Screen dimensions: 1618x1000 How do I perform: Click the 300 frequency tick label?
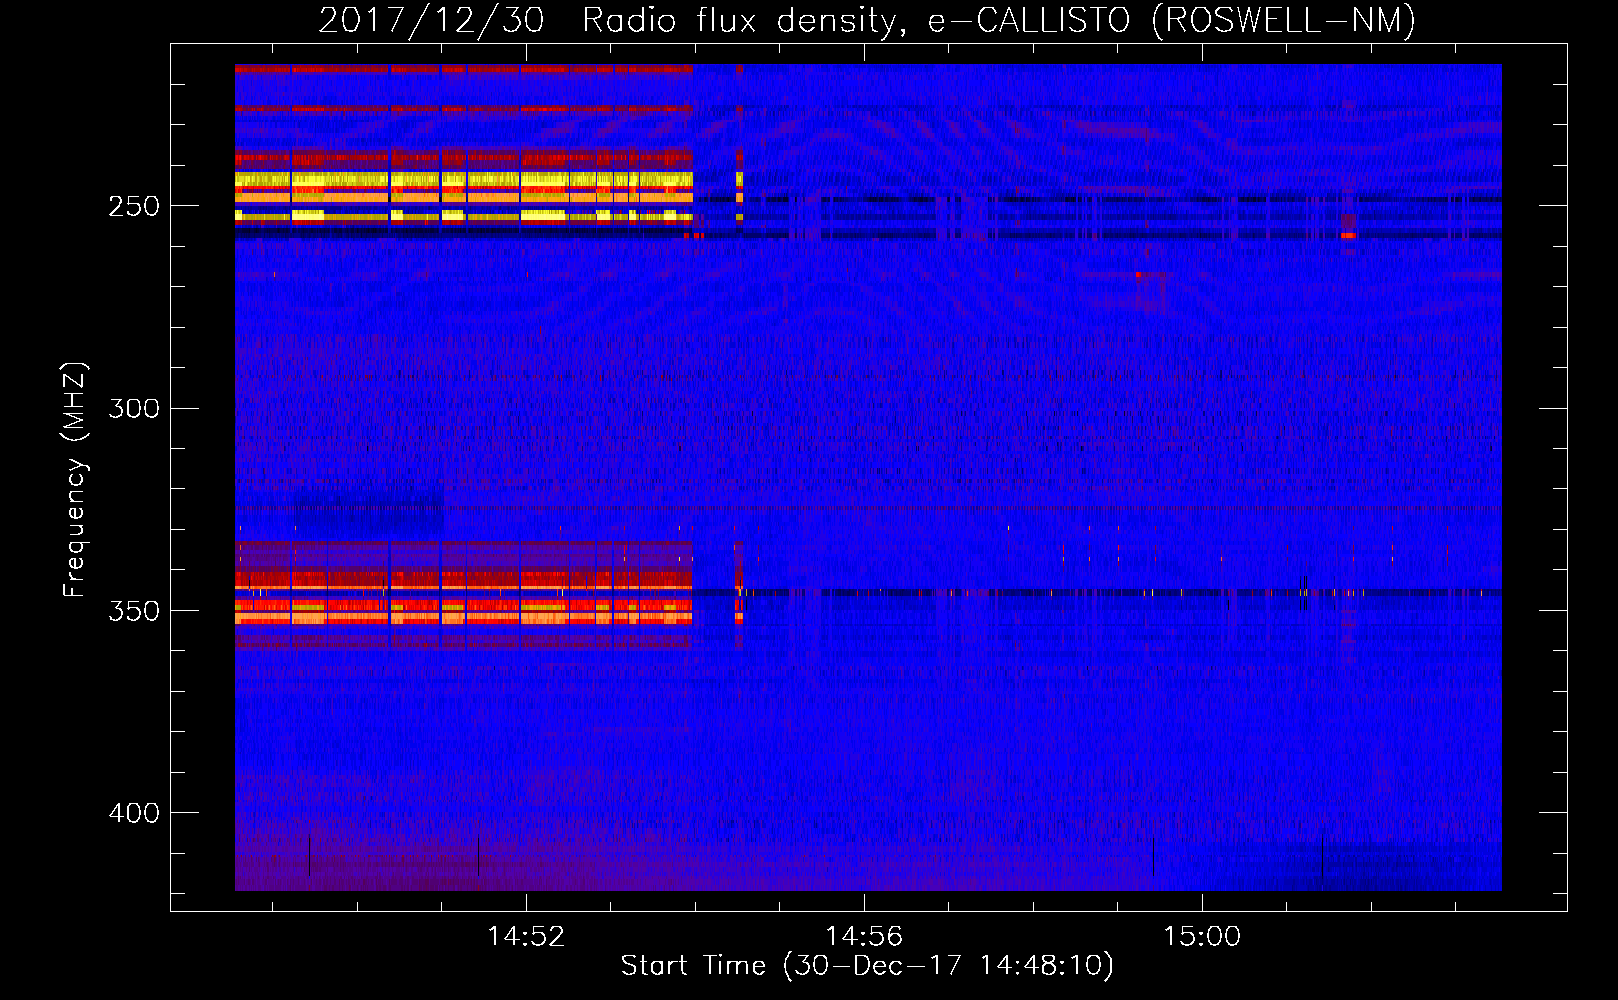134,408
